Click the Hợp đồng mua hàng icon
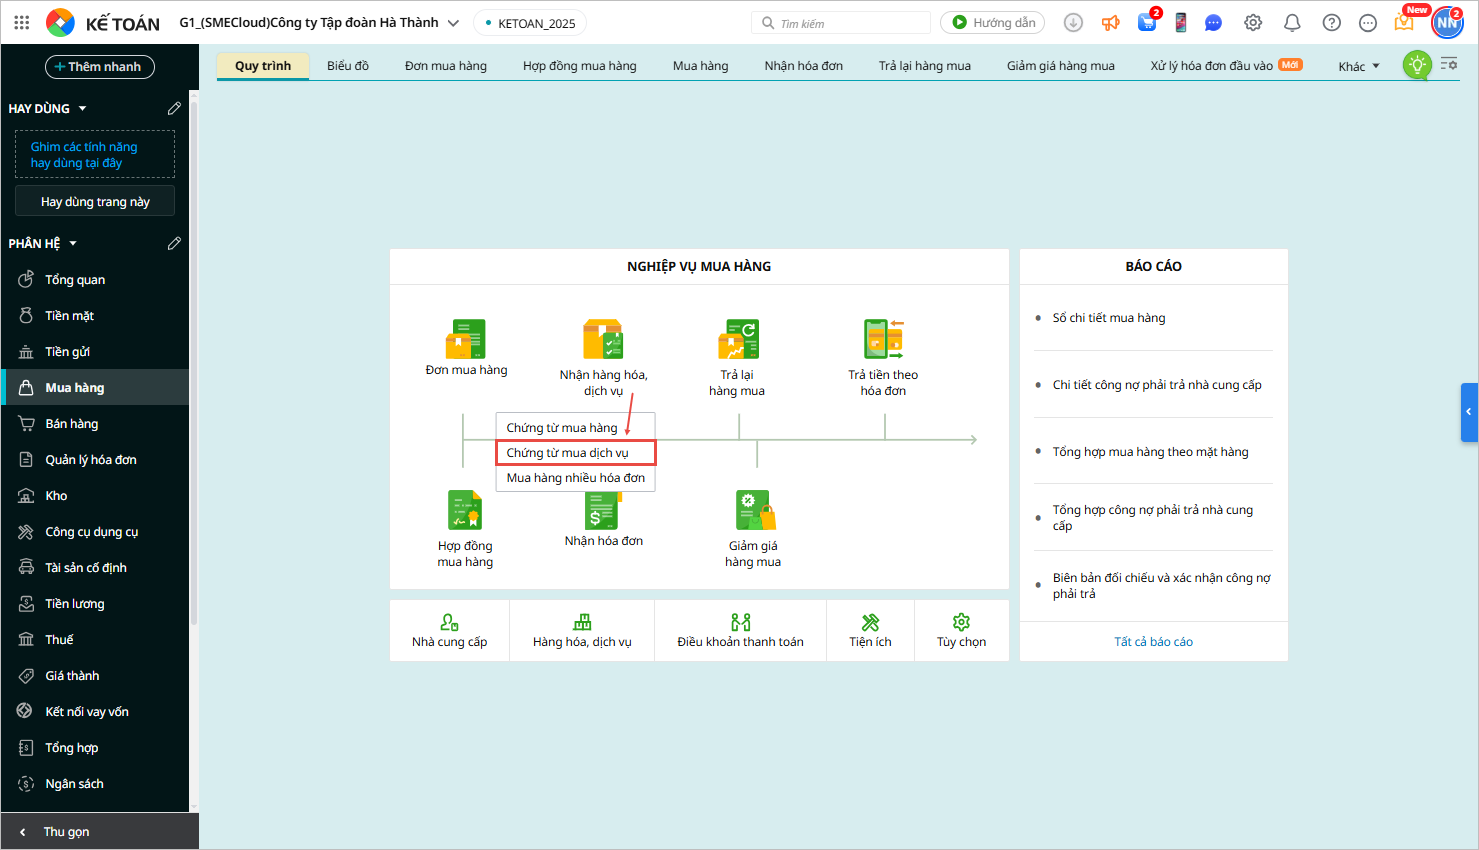 465,510
